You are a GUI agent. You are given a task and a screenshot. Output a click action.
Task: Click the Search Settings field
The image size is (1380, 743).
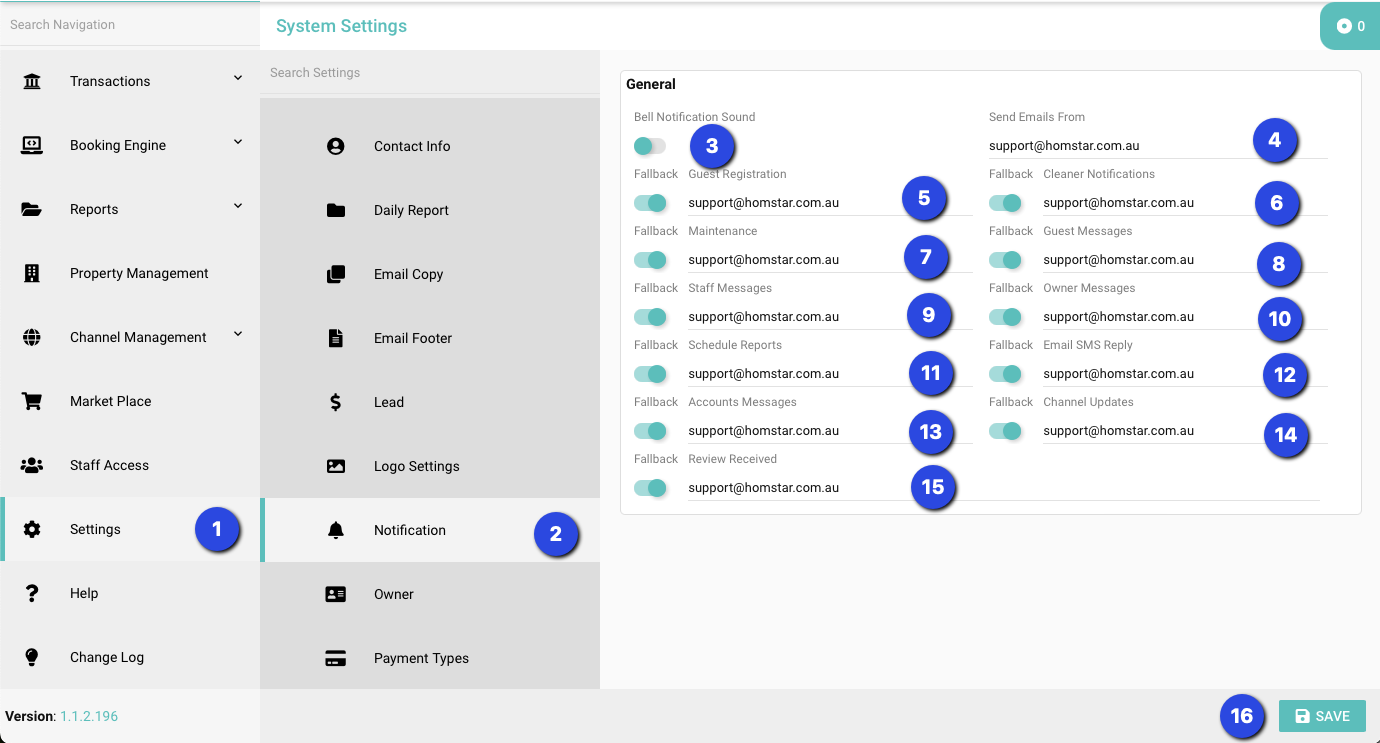(430, 73)
